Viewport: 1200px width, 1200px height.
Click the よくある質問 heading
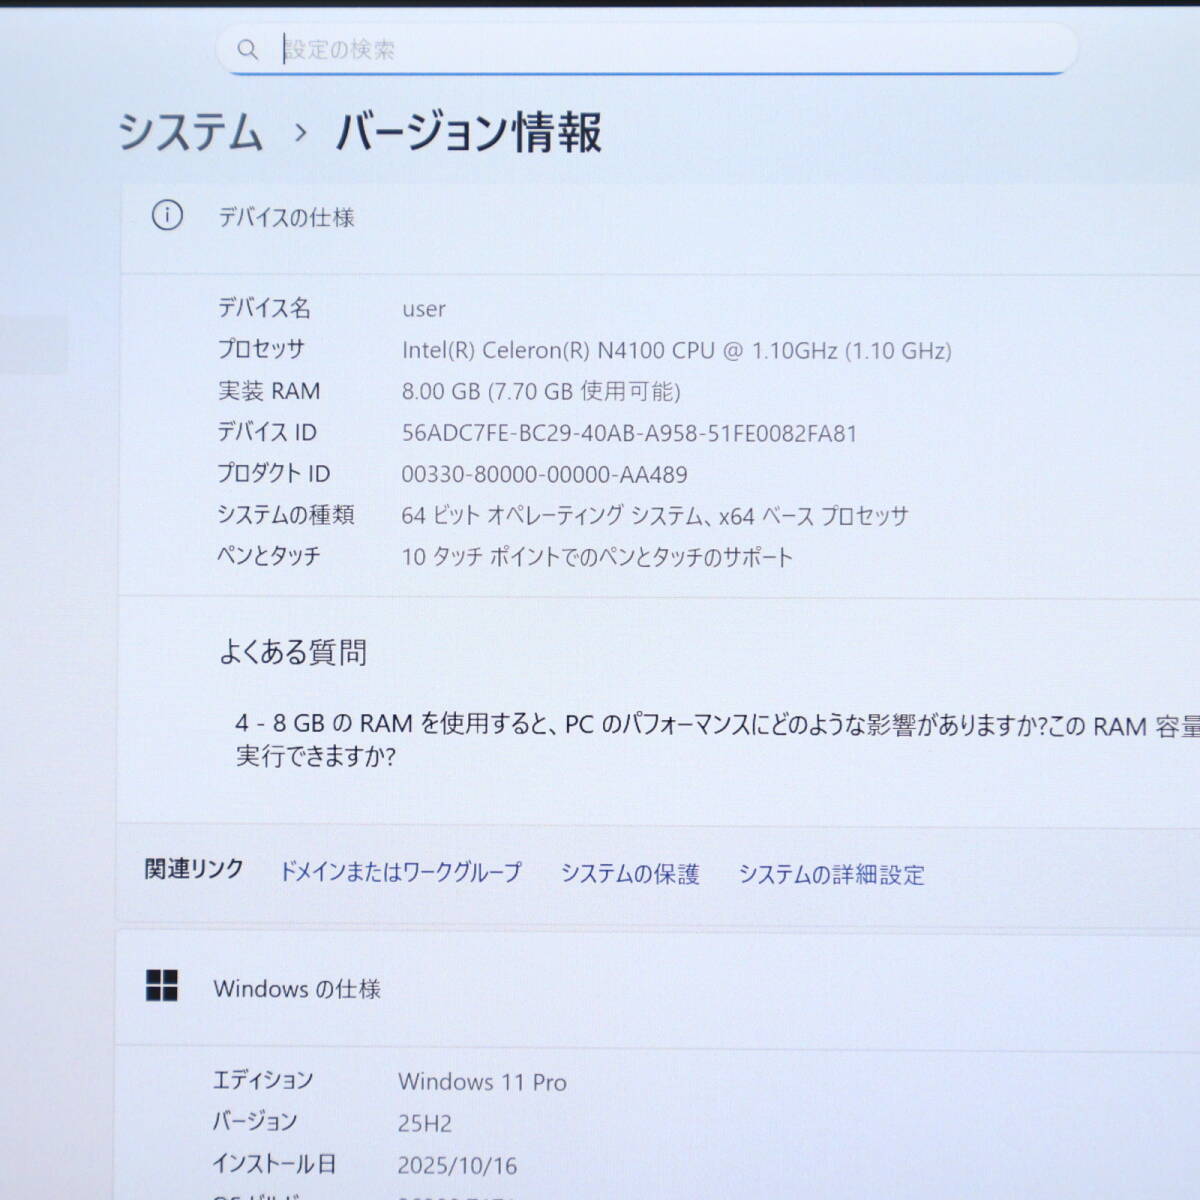tap(293, 652)
